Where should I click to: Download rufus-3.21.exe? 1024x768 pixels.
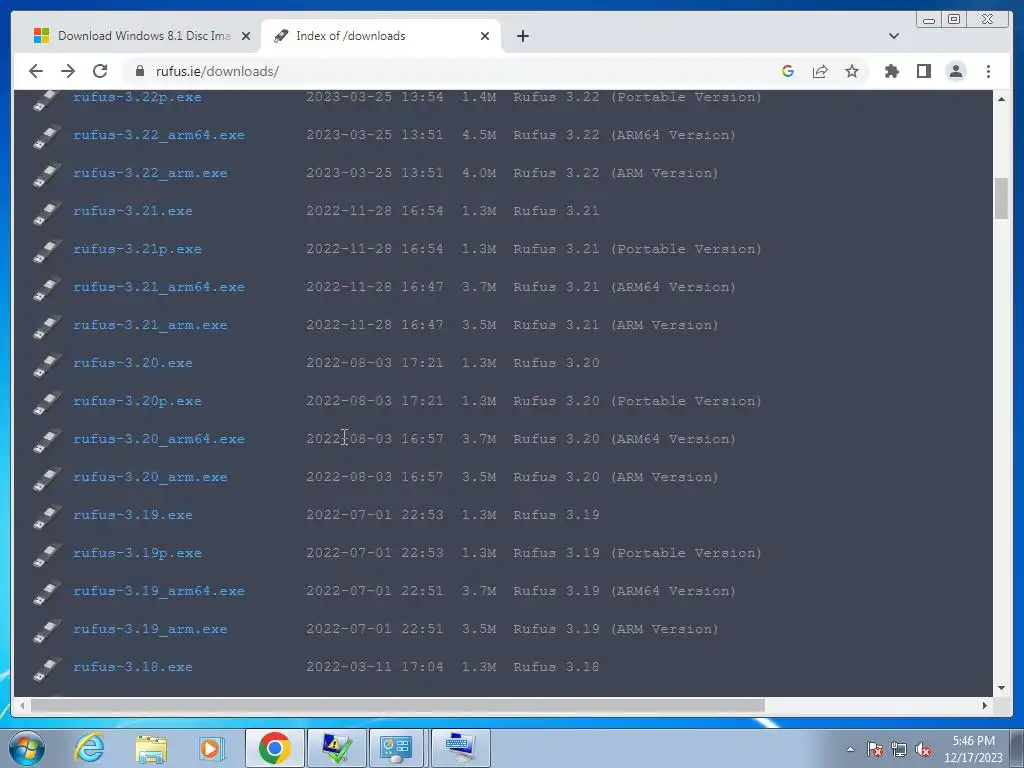click(x=133, y=211)
